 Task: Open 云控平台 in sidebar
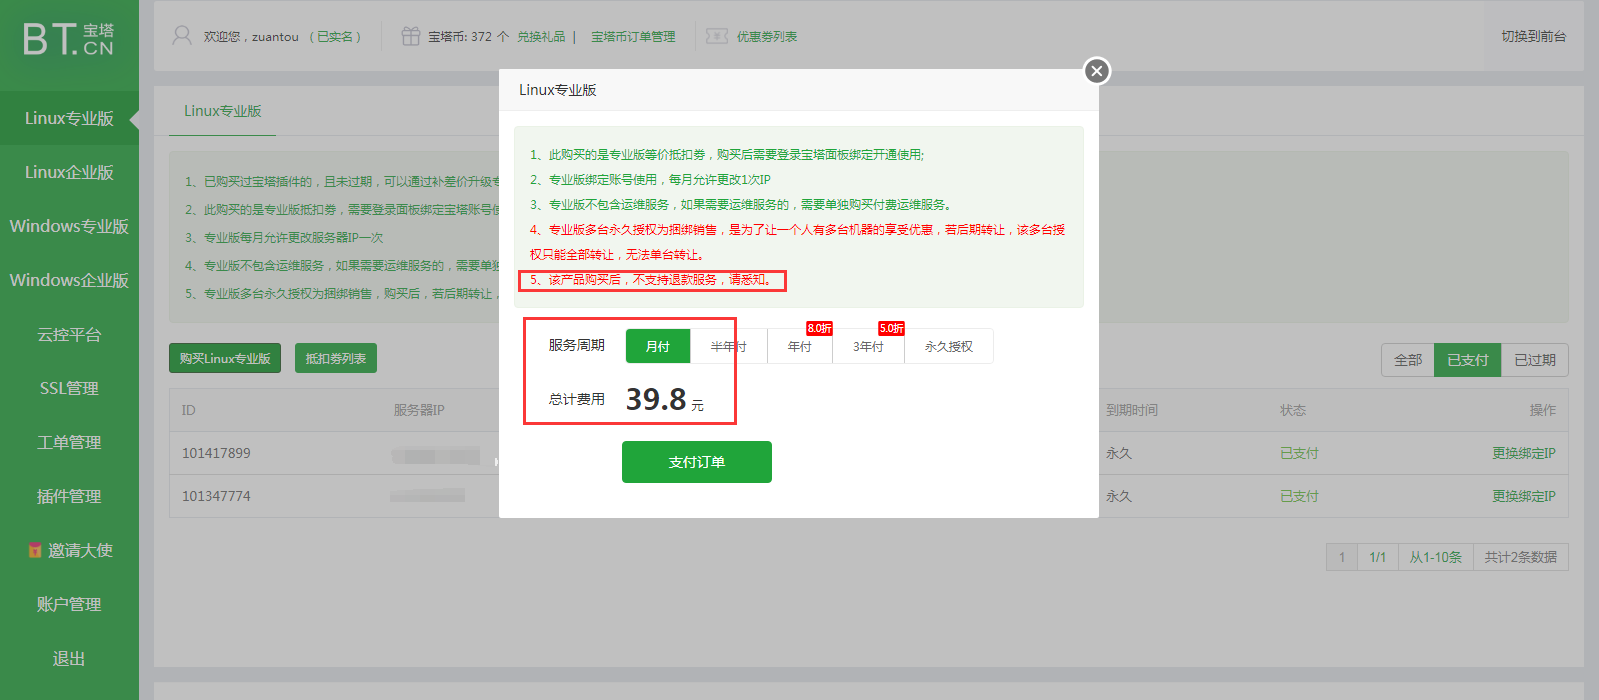click(69, 334)
